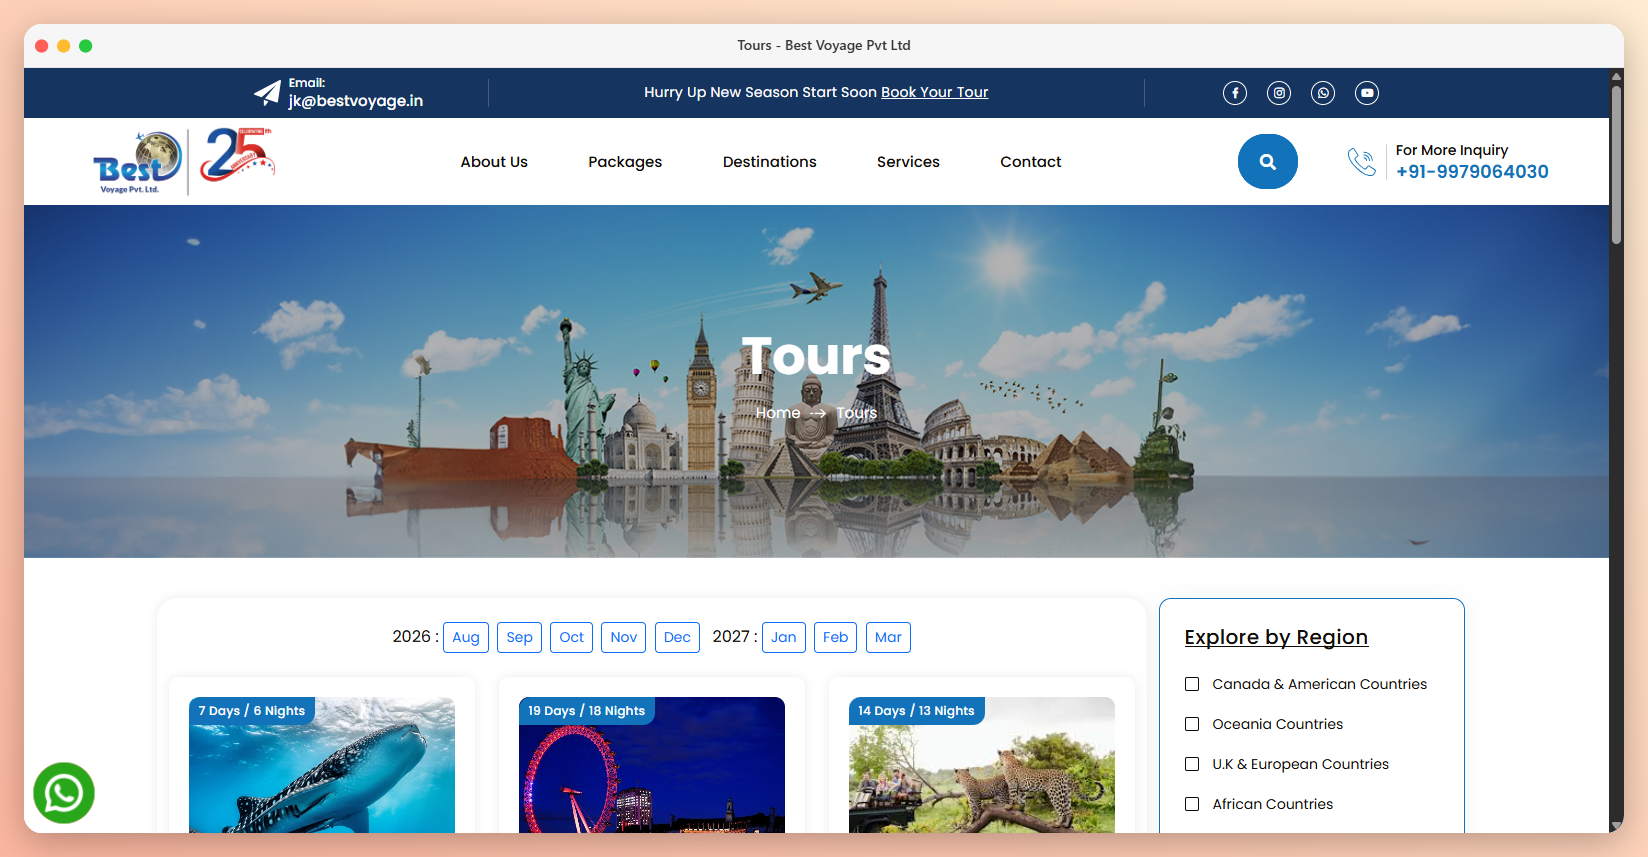Image resolution: width=1648 pixels, height=857 pixels.
Task: Click the page vertical scrollbar thumb
Action: 1616,164
